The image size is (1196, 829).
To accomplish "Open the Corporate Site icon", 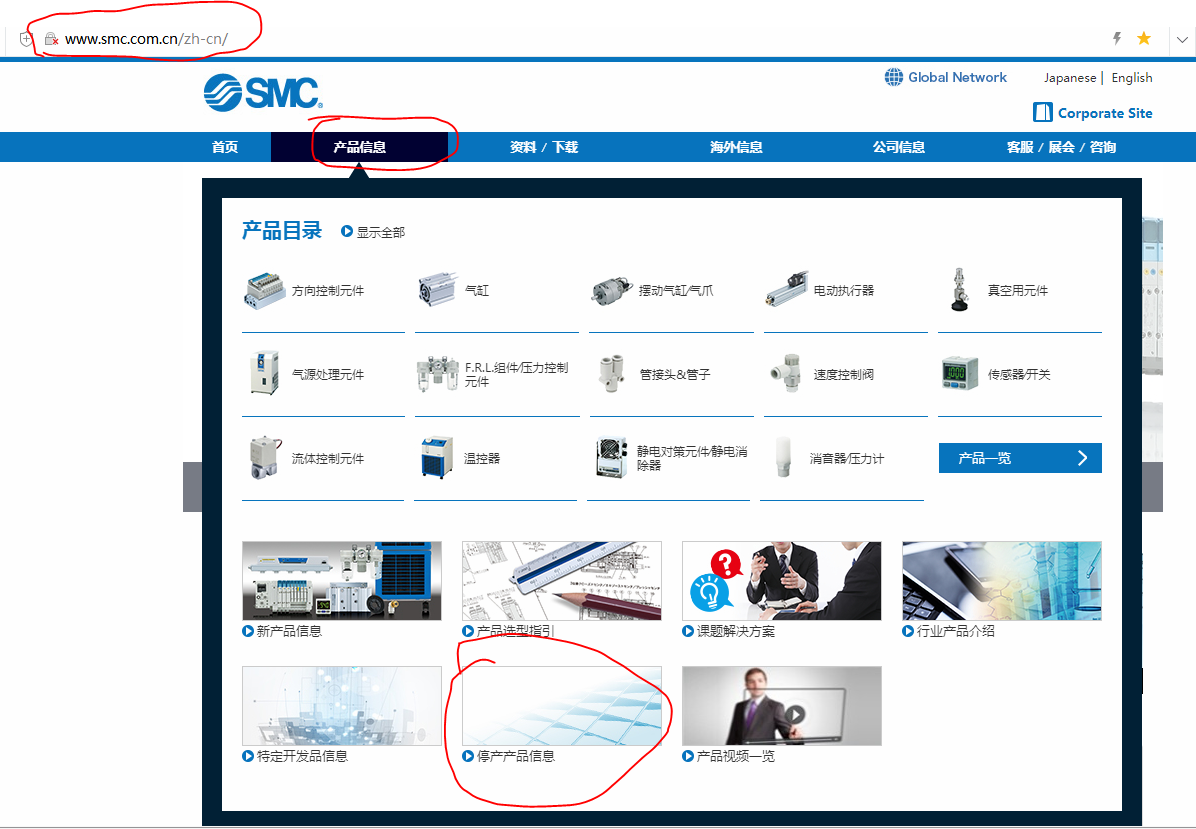I will click(x=1040, y=112).
